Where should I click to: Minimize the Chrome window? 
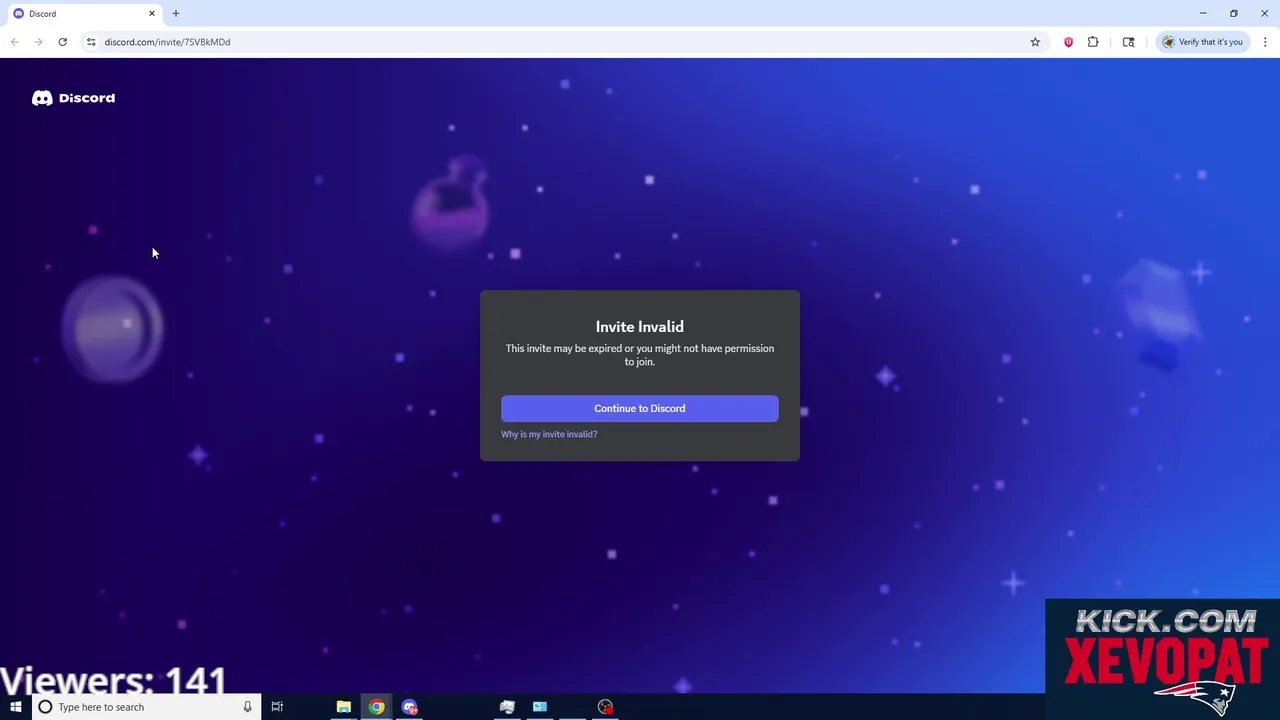(1203, 13)
